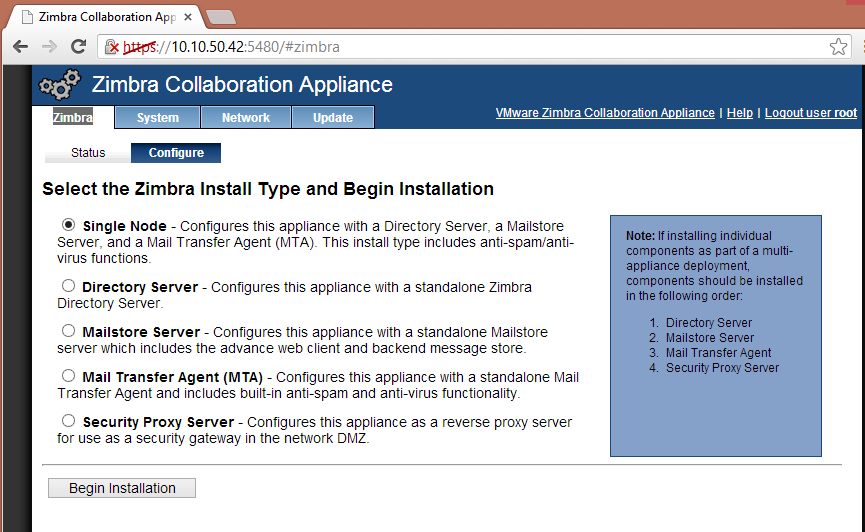
Task: Open the Network tab
Action: 245,118
